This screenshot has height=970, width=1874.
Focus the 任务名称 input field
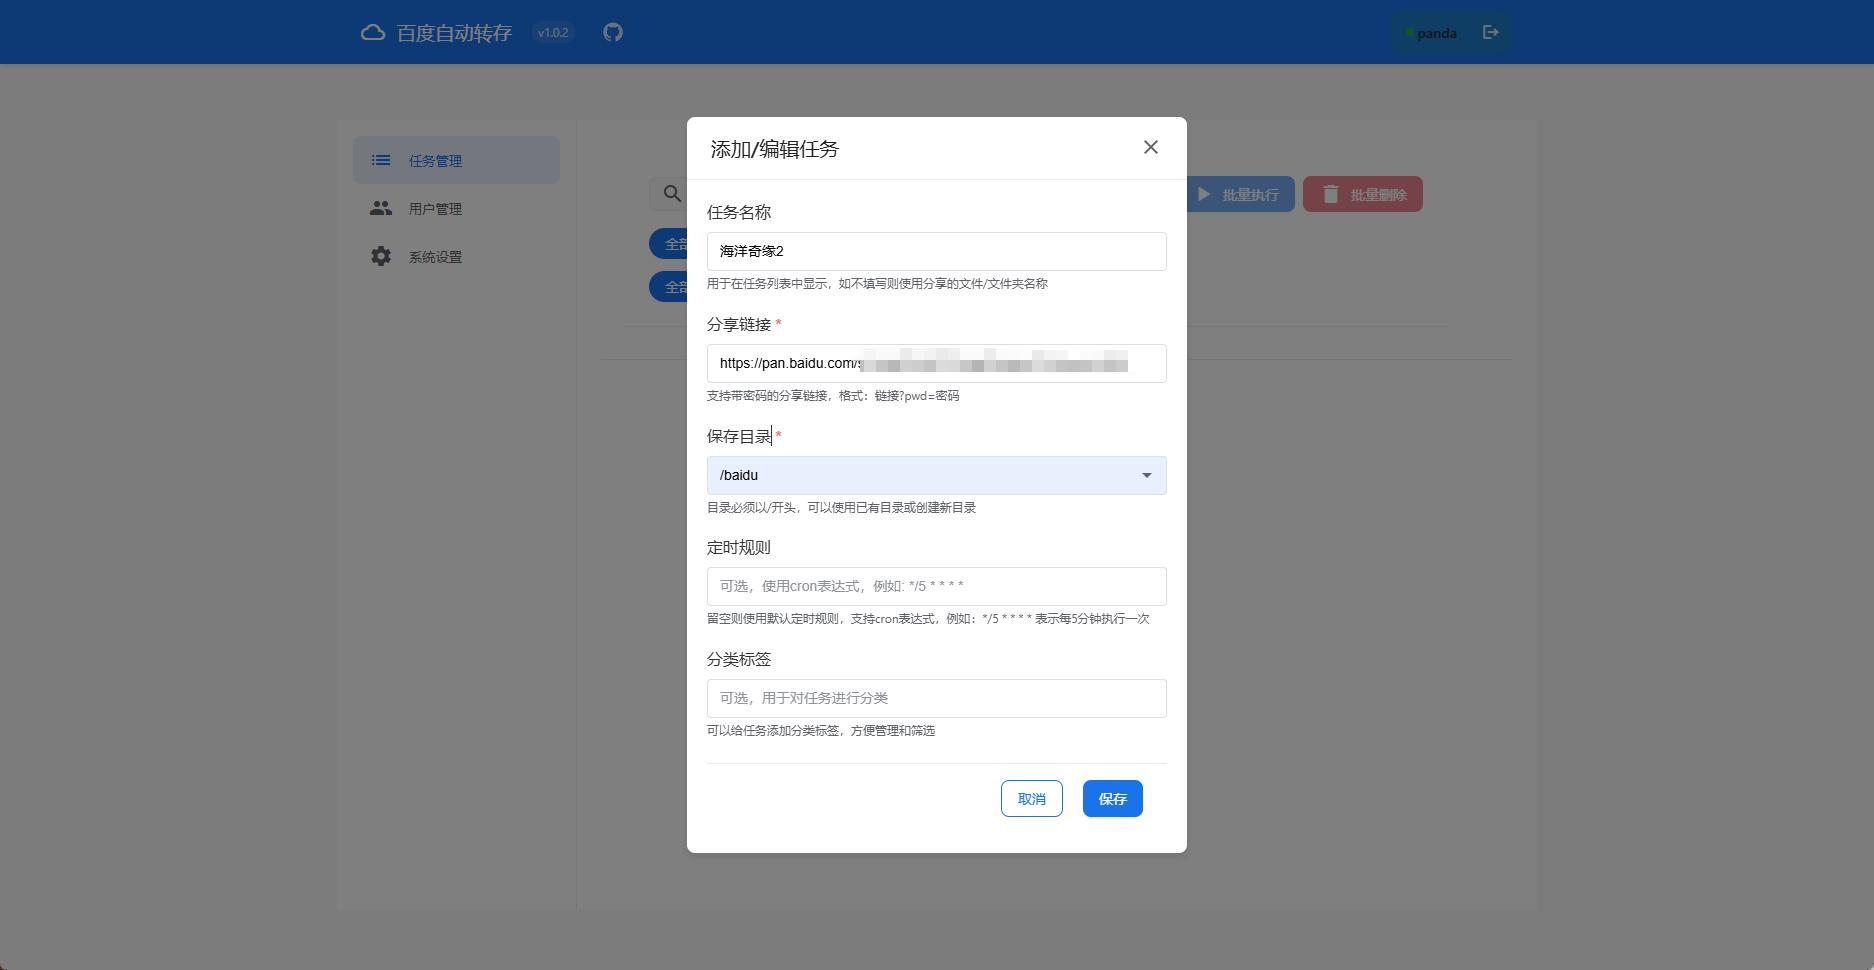pyautogui.click(x=937, y=251)
